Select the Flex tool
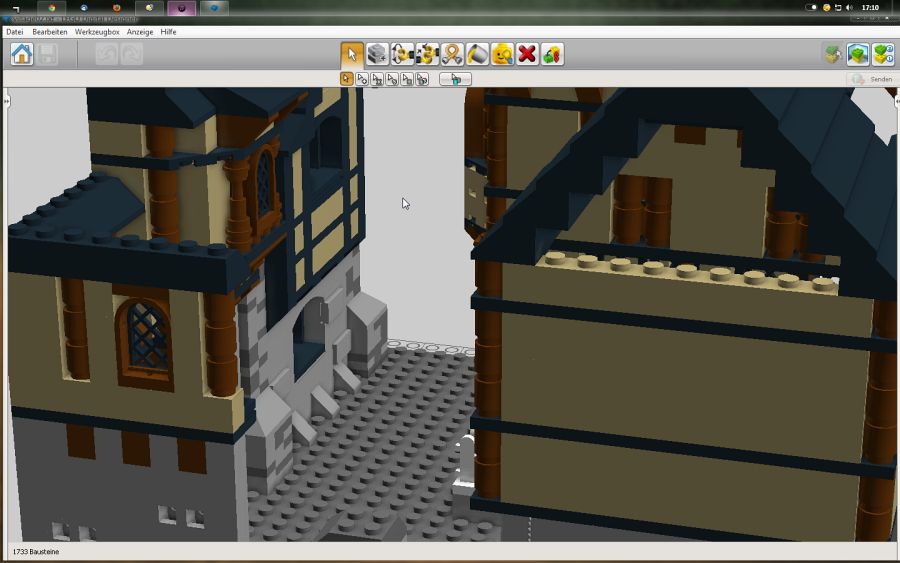The image size is (900, 563). coord(452,54)
